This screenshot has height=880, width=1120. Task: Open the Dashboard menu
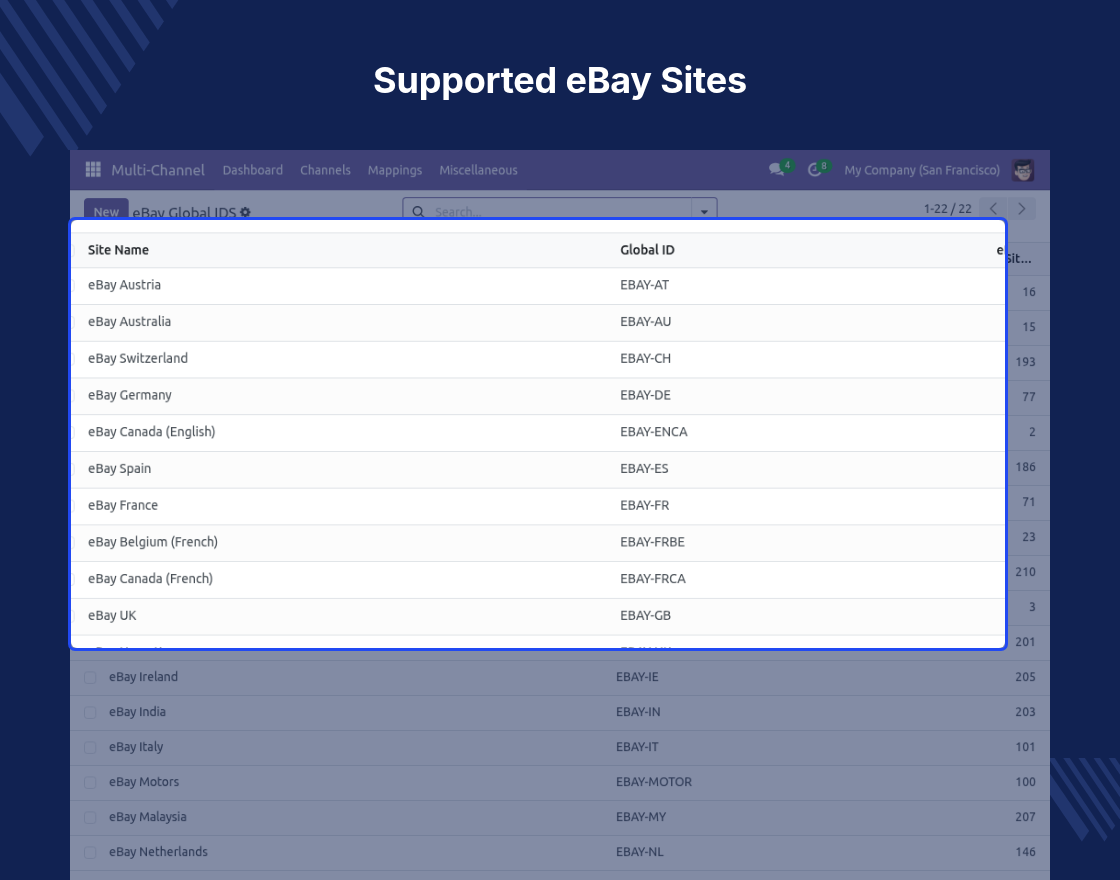click(252, 170)
